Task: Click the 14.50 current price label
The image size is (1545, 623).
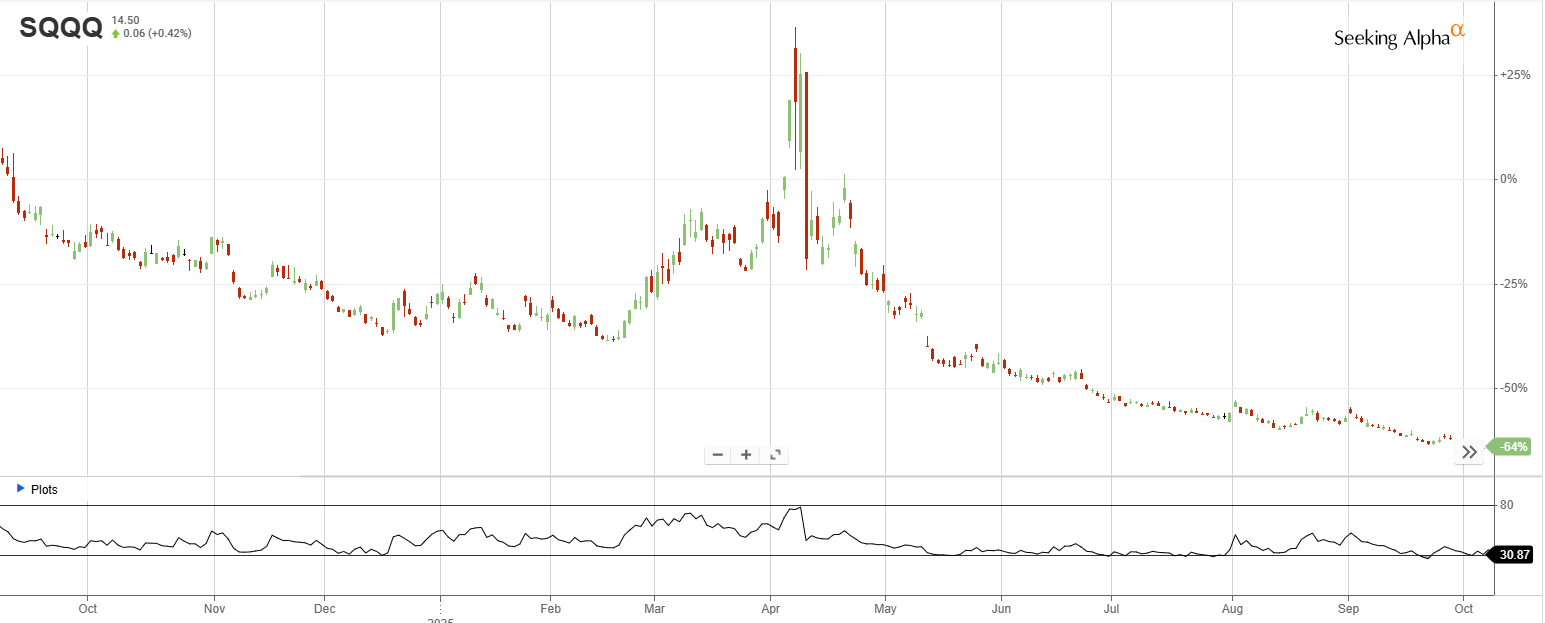Action: (x=124, y=18)
